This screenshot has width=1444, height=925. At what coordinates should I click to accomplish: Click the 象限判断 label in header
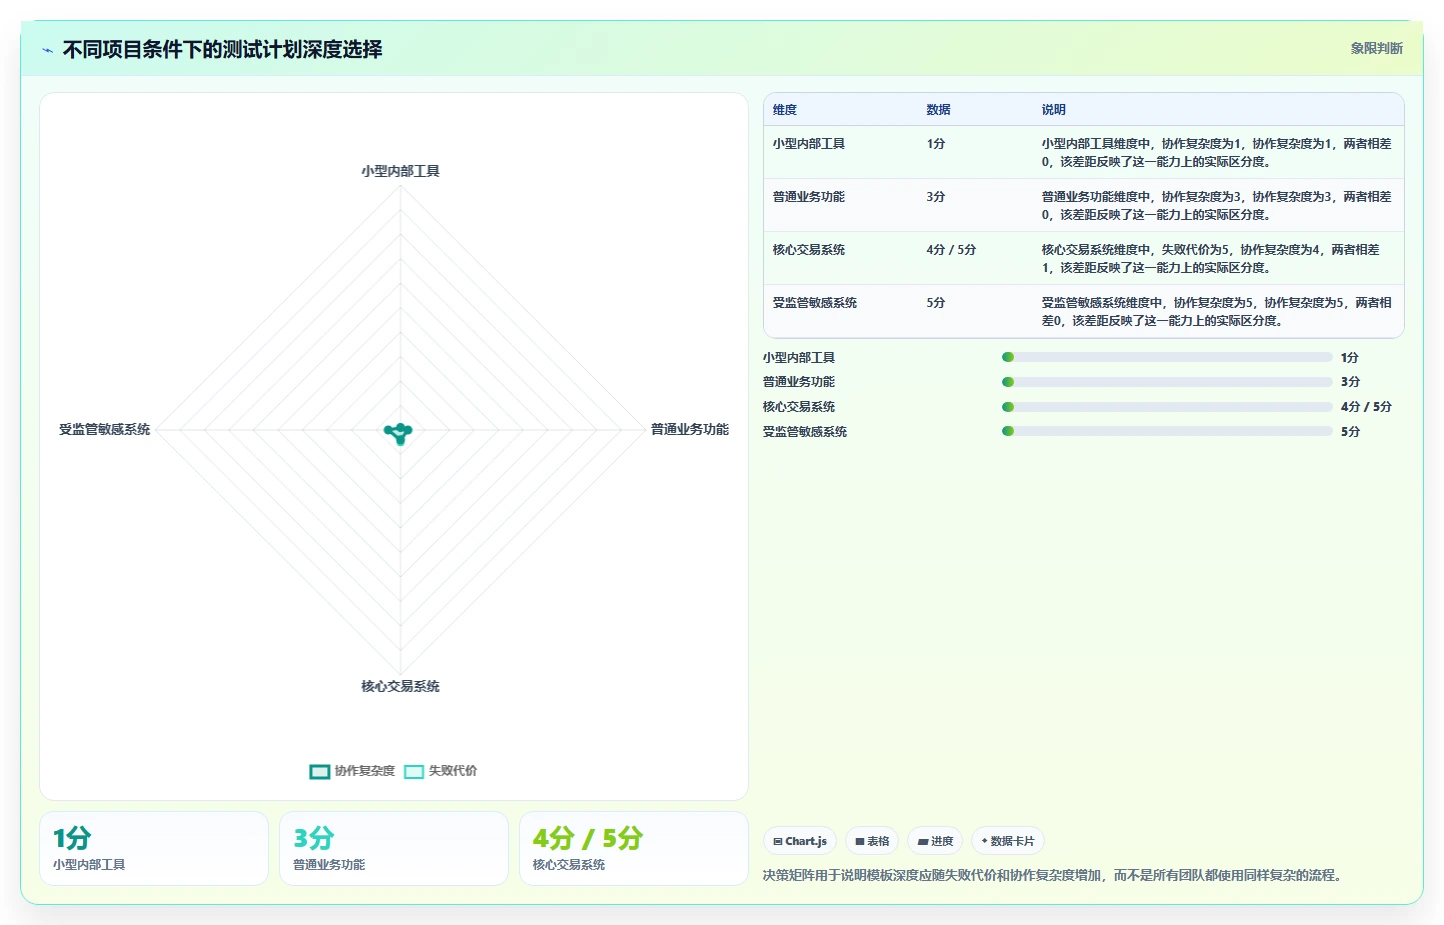point(1376,48)
